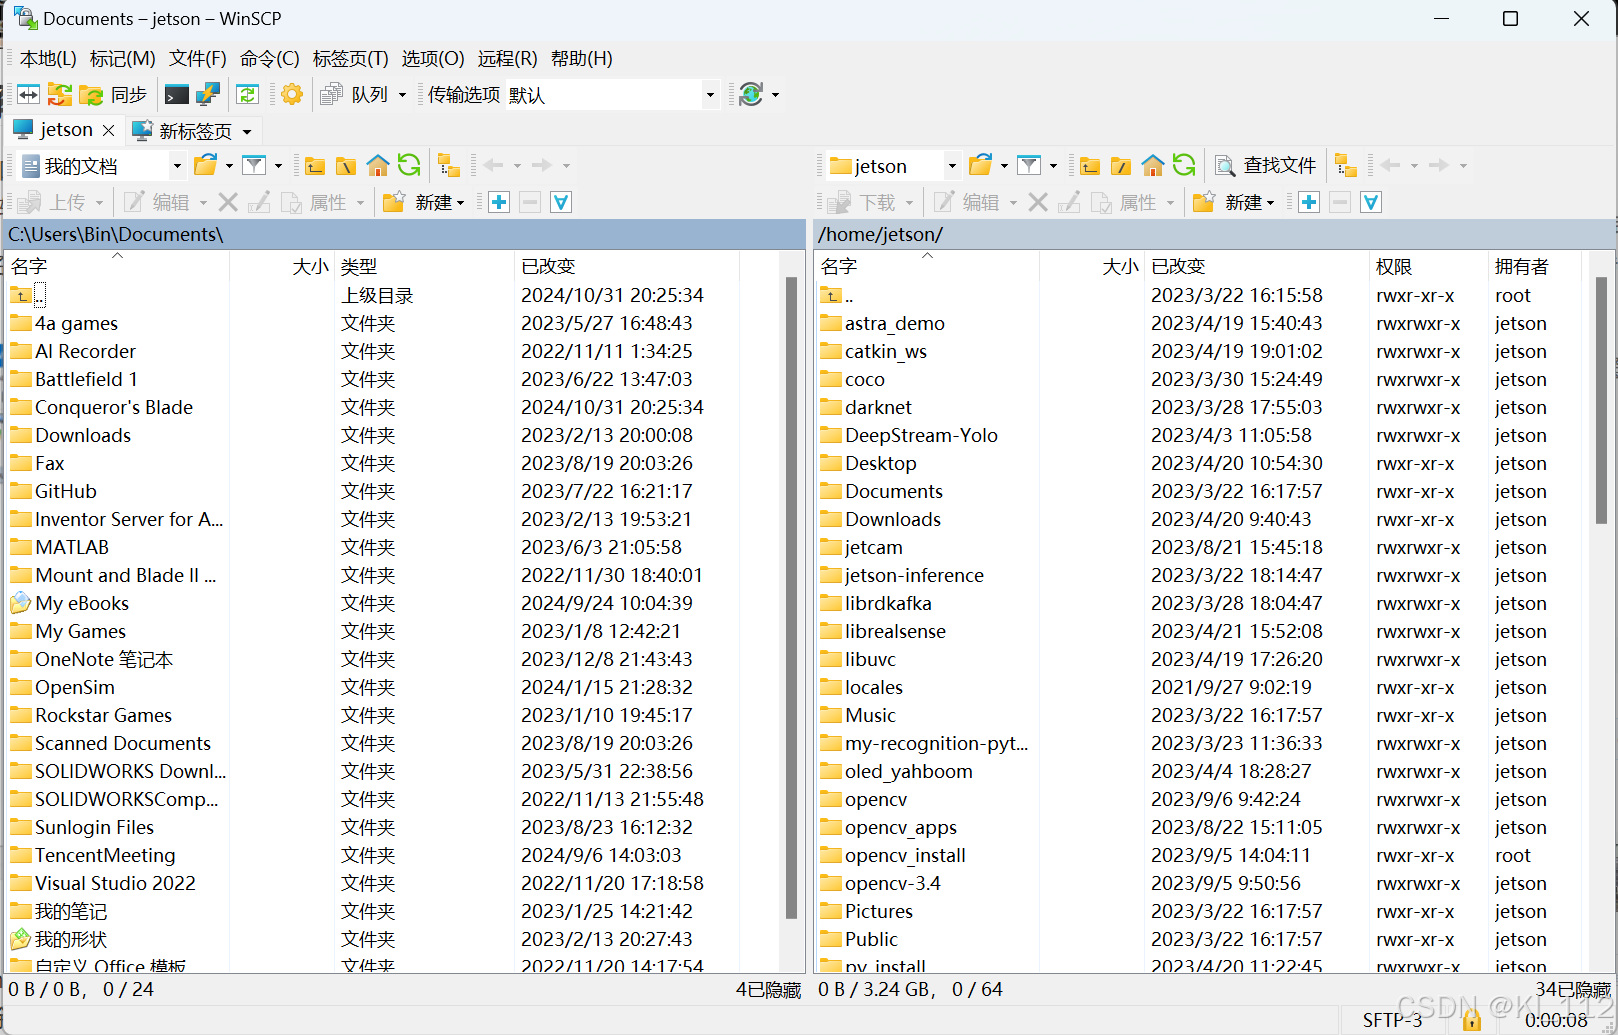Click the remote 新建 new button
The height and width of the screenshot is (1035, 1618).
[1235, 202]
